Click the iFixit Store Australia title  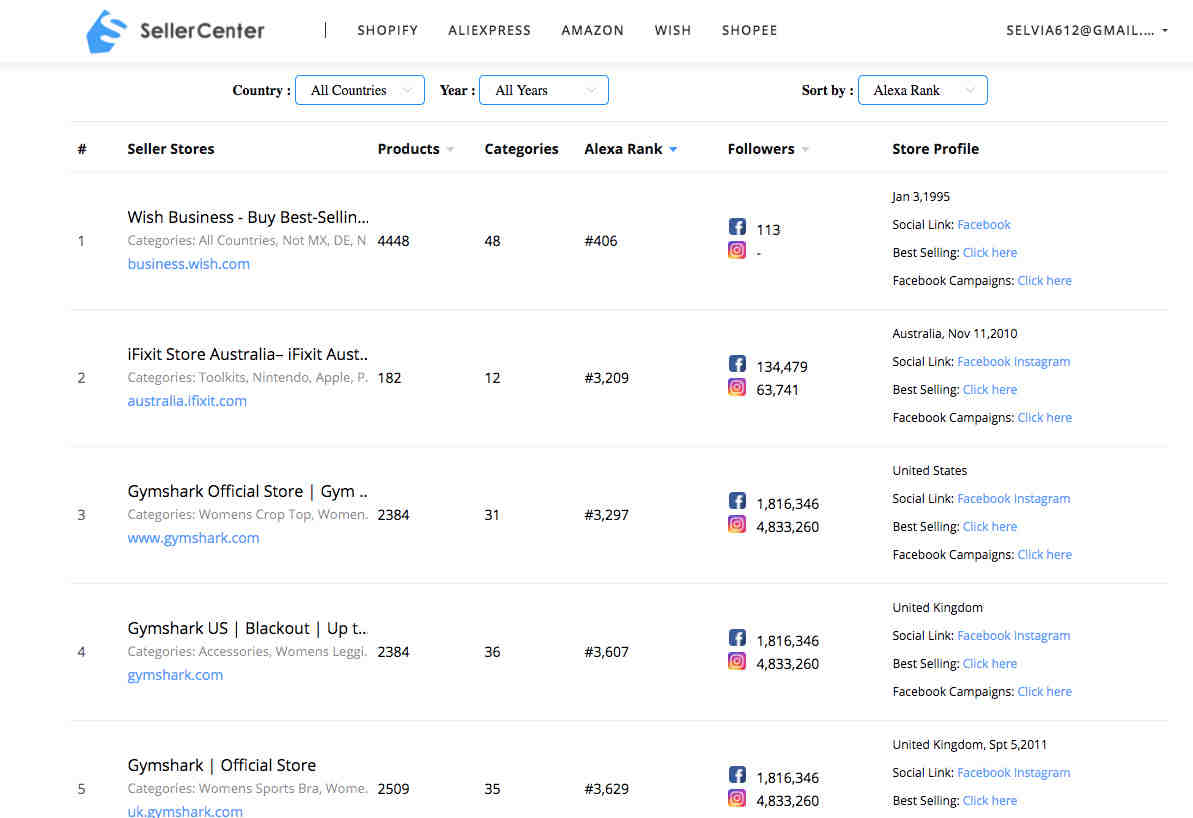247,355
